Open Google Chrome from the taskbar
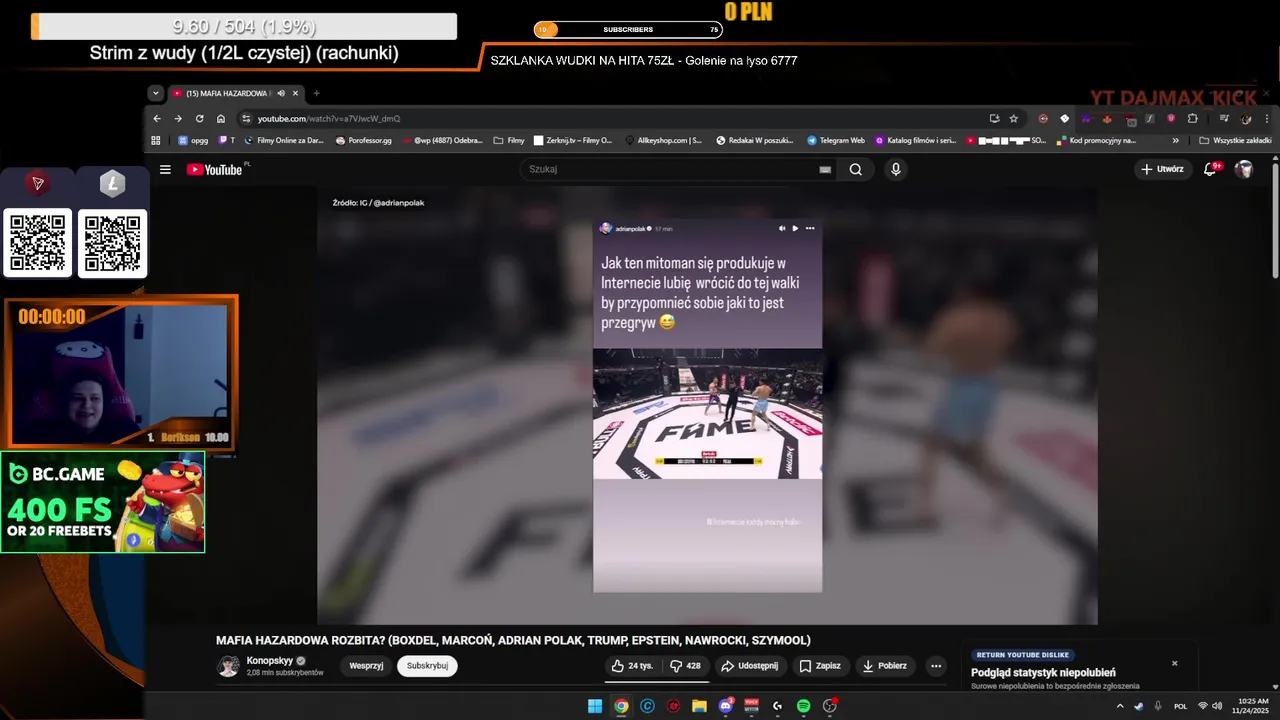This screenshot has height=720, width=1280. point(621,706)
